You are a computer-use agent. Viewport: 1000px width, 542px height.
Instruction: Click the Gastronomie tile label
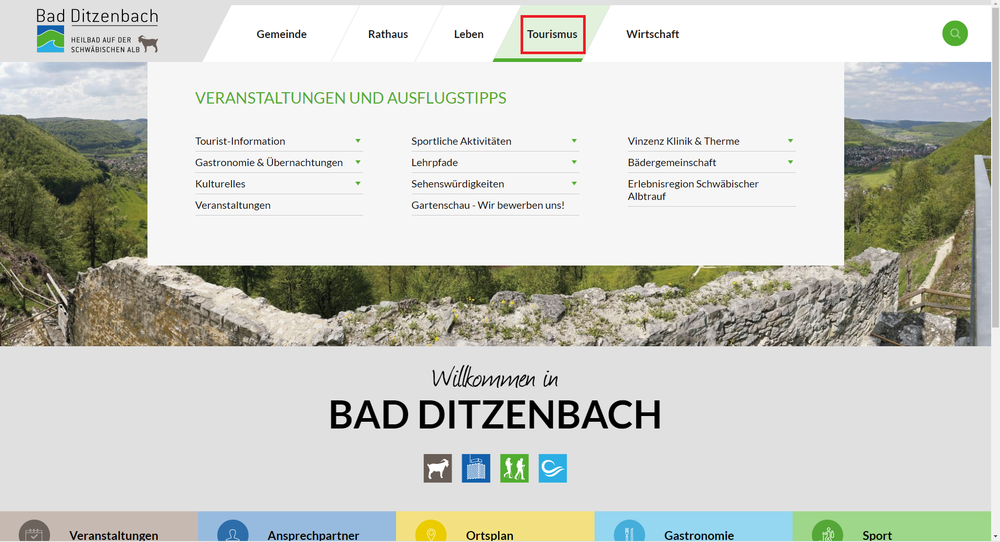click(x=698, y=536)
